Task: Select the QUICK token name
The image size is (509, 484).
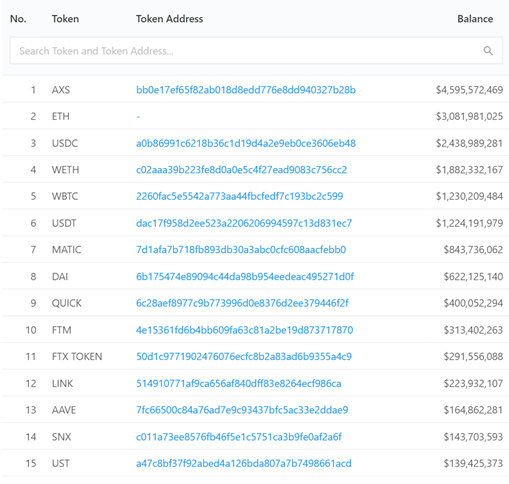Action: [x=66, y=303]
